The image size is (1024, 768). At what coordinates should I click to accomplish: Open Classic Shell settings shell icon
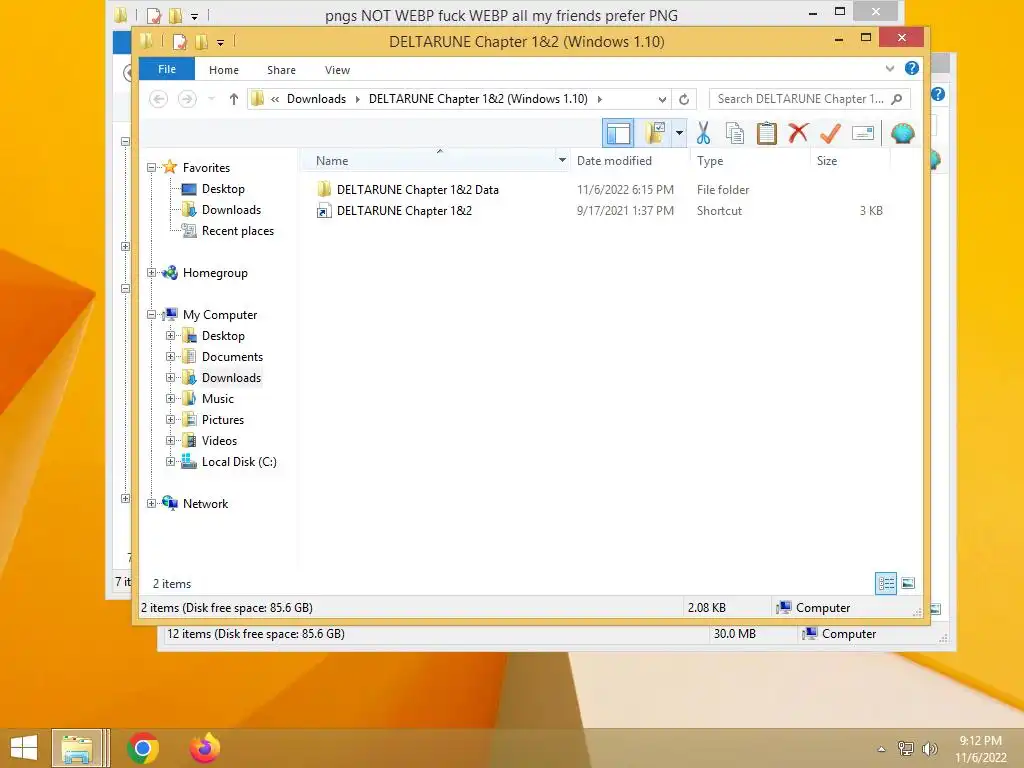click(903, 133)
